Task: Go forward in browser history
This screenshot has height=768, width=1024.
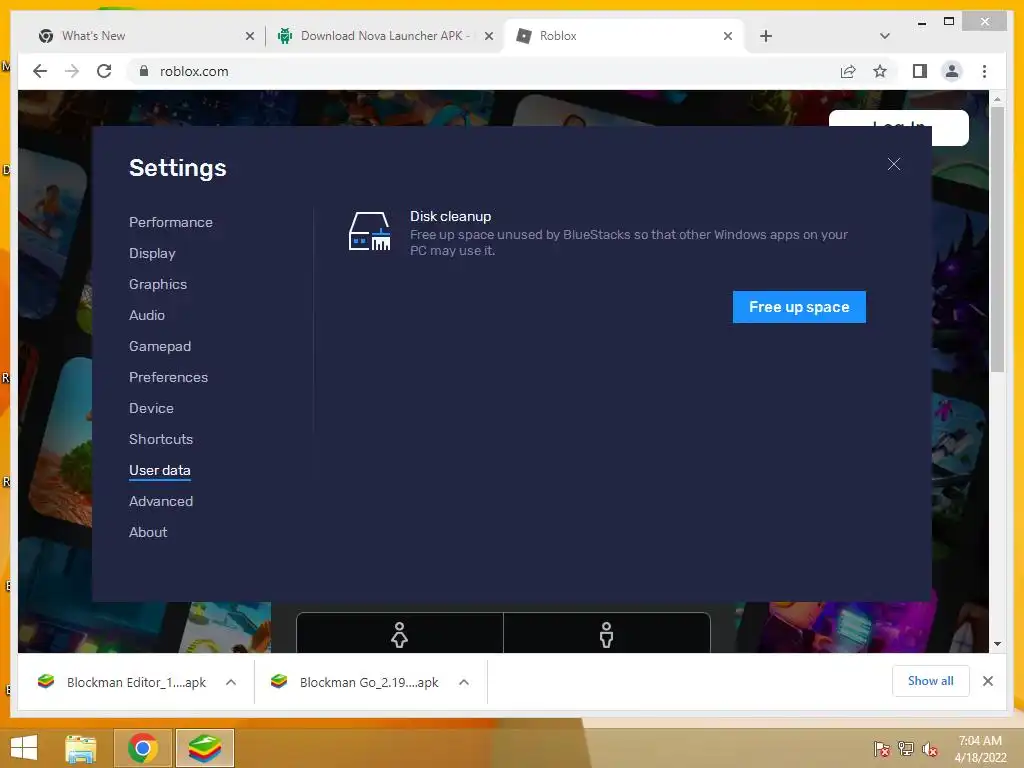Action: point(72,71)
